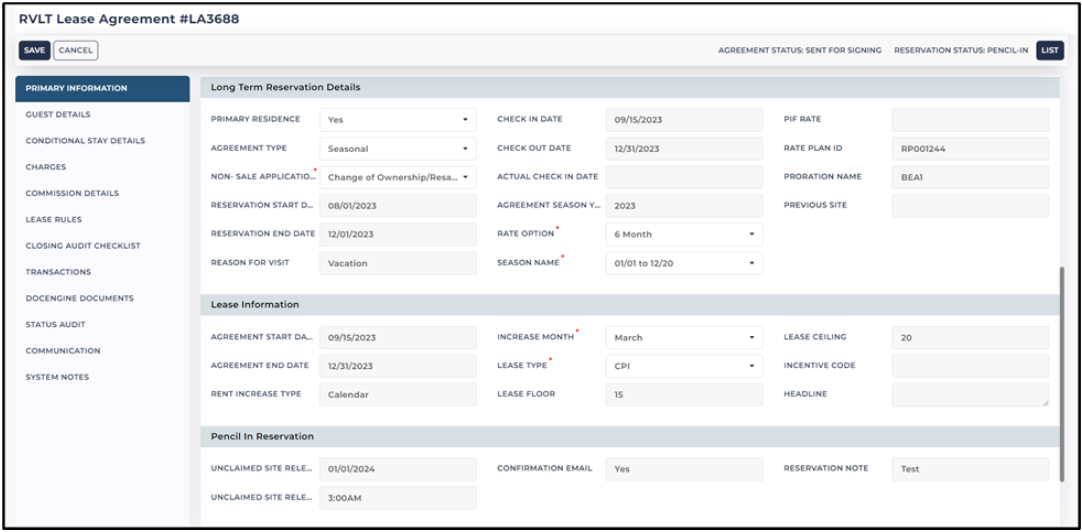The width and height of the screenshot is (1082, 532).
Task: Click the vertical scrollbar thumb
Action: point(1062,374)
